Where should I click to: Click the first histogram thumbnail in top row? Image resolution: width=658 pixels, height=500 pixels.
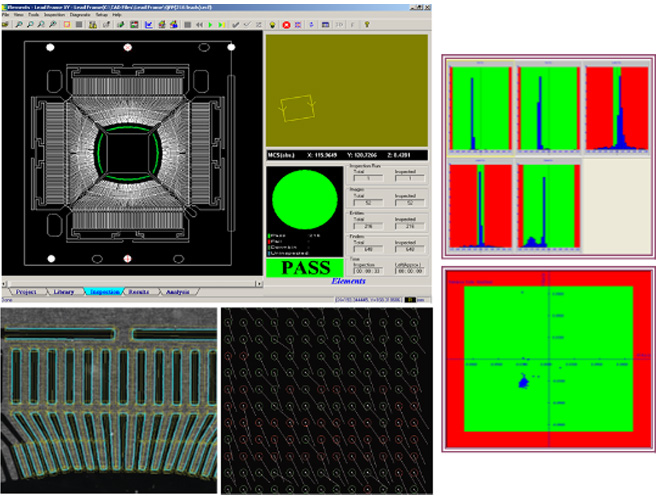point(480,108)
